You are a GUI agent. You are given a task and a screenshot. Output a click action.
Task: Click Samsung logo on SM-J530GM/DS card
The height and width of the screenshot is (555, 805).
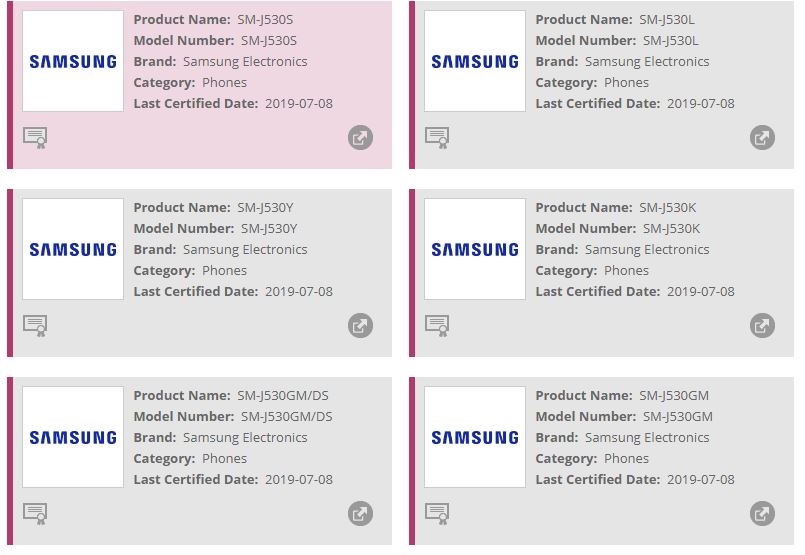pyautogui.click(x=73, y=437)
